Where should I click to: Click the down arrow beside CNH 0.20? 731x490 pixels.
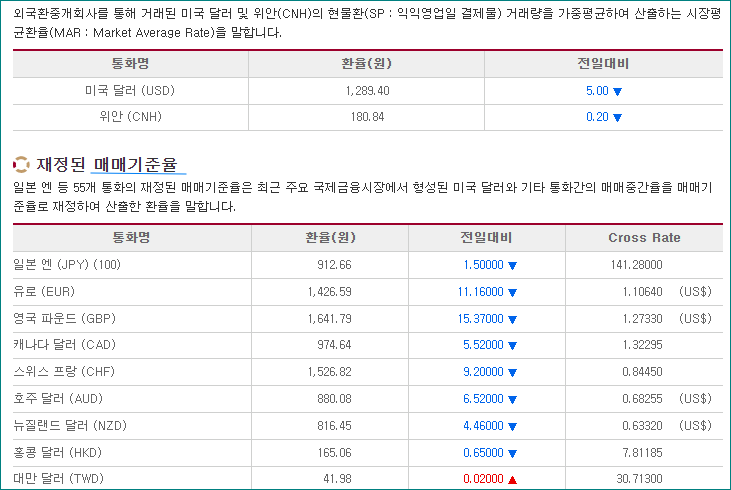click(617, 117)
